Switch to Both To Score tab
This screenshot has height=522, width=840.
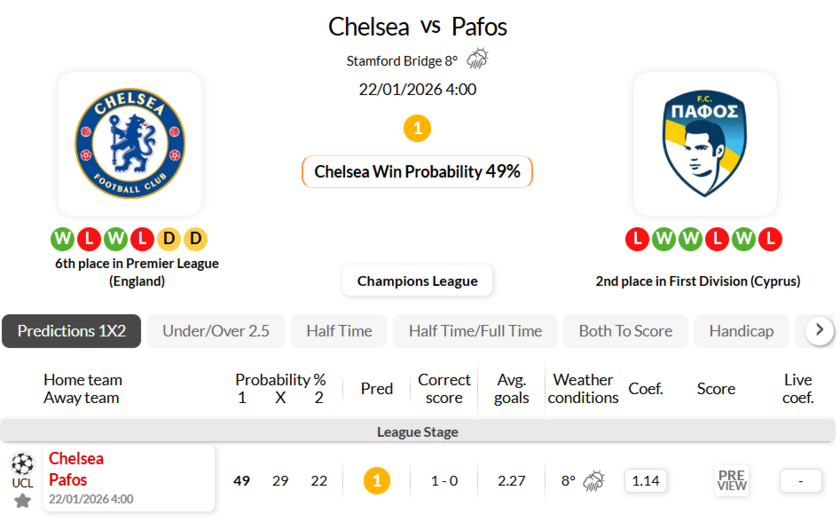pyautogui.click(x=625, y=331)
